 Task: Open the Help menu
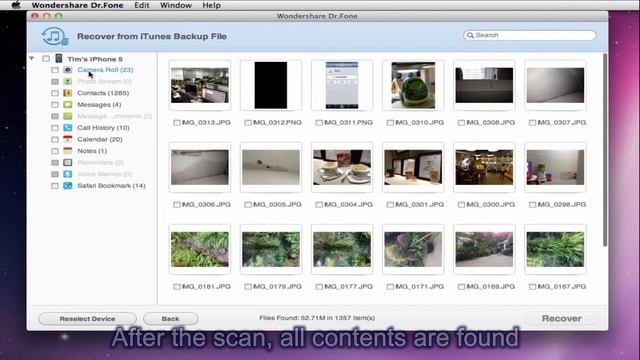(x=211, y=5)
